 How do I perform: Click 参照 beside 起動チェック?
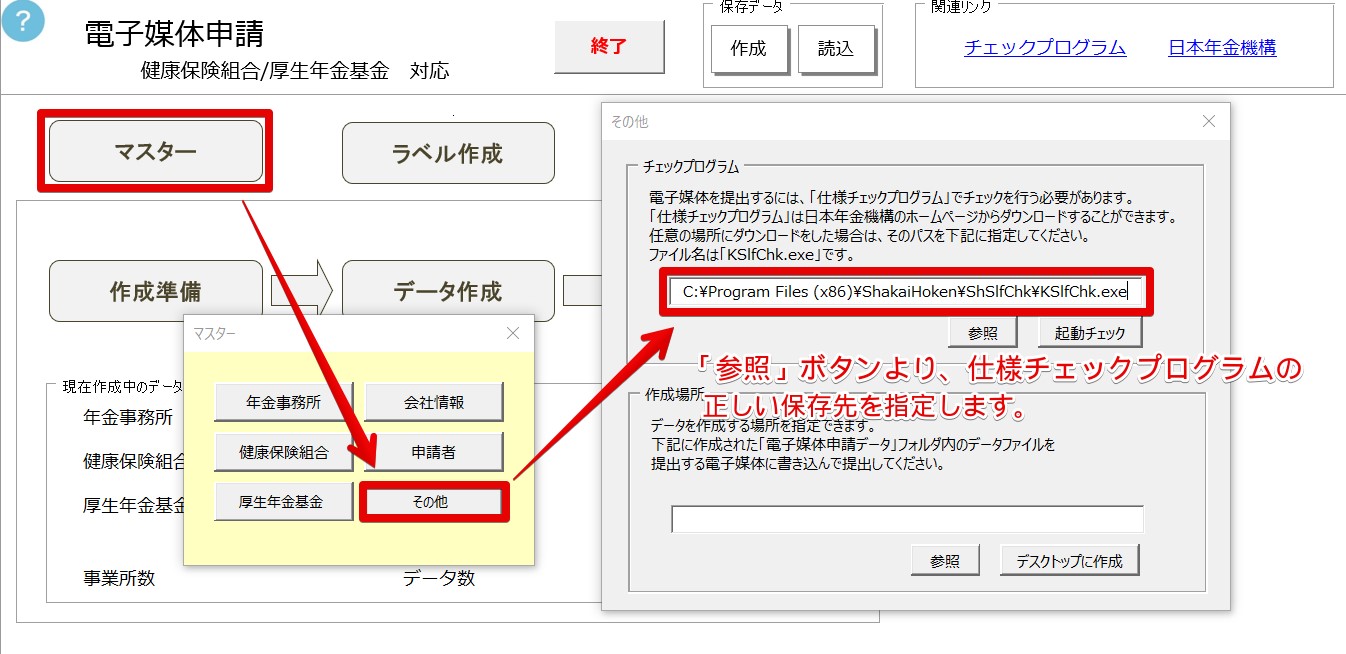point(983,333)
